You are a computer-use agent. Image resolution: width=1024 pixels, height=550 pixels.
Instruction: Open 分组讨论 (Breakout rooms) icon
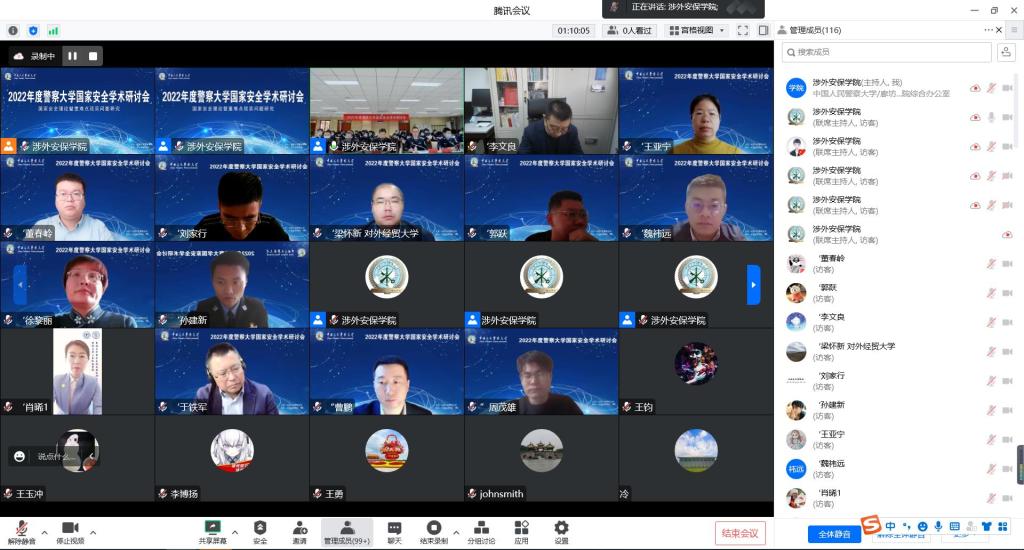click(x=481, y=531)
